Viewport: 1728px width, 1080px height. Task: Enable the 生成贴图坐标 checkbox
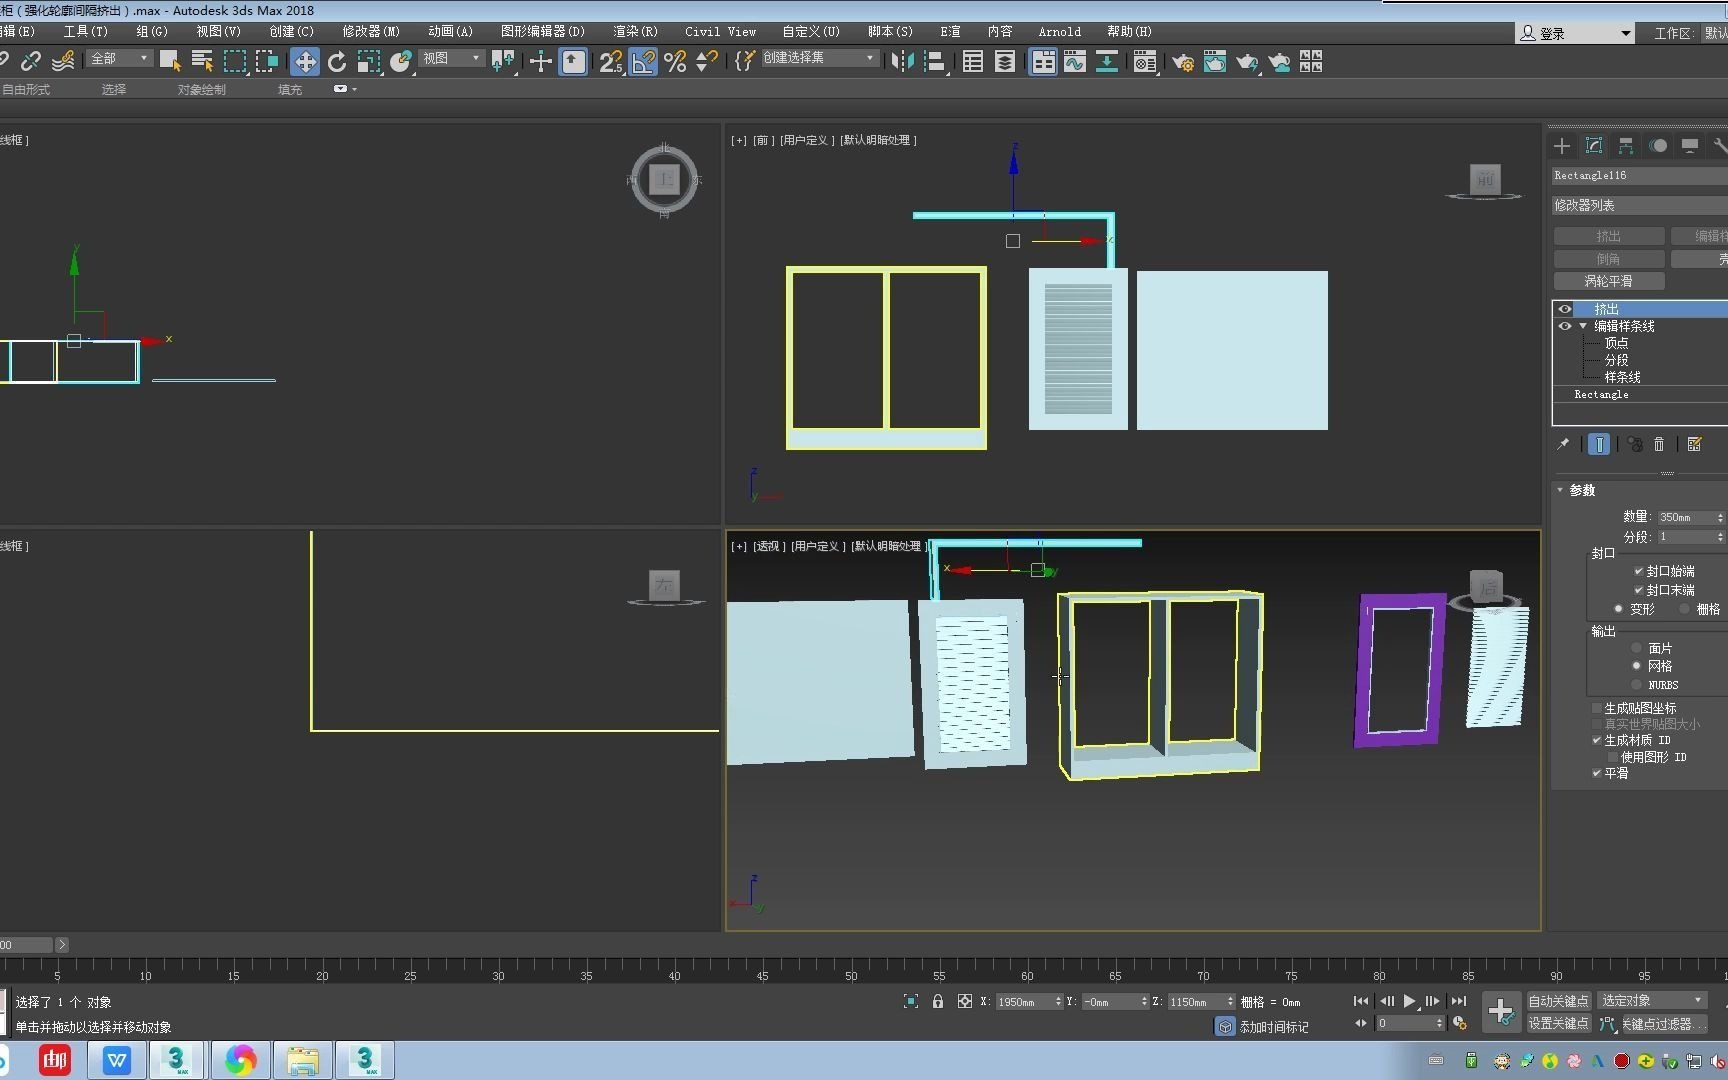coord(1596,707)
